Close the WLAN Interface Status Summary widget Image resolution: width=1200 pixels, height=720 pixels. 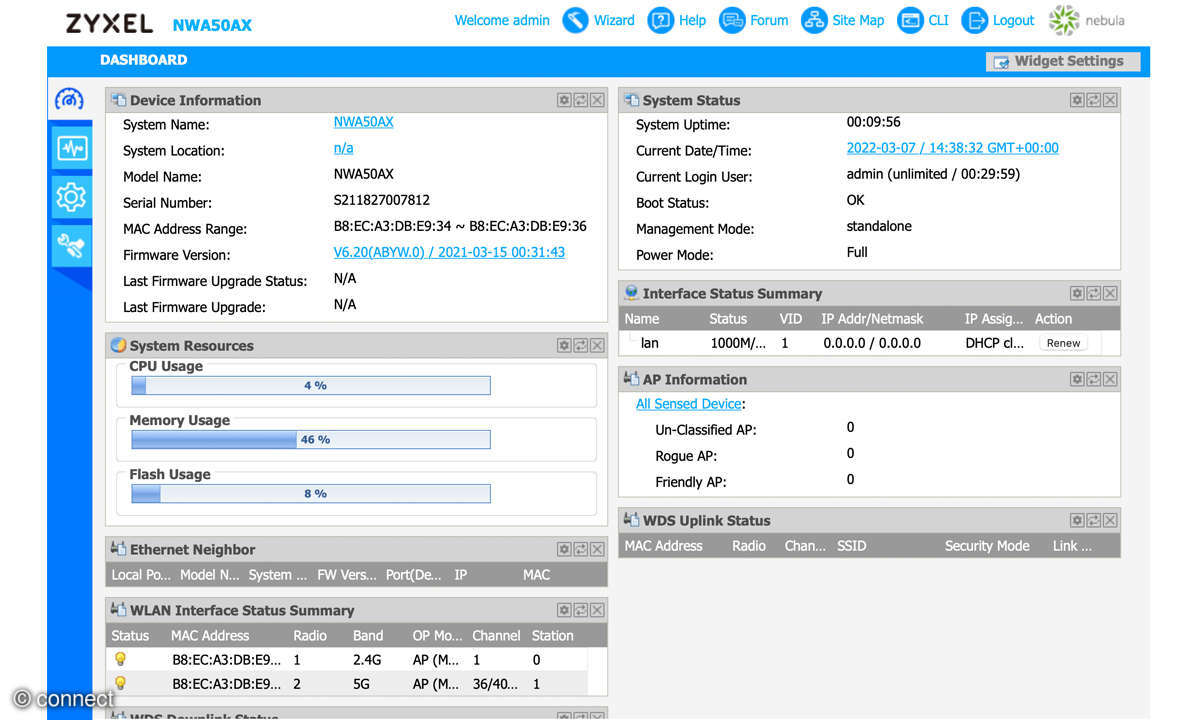click(x=597, y=610)
